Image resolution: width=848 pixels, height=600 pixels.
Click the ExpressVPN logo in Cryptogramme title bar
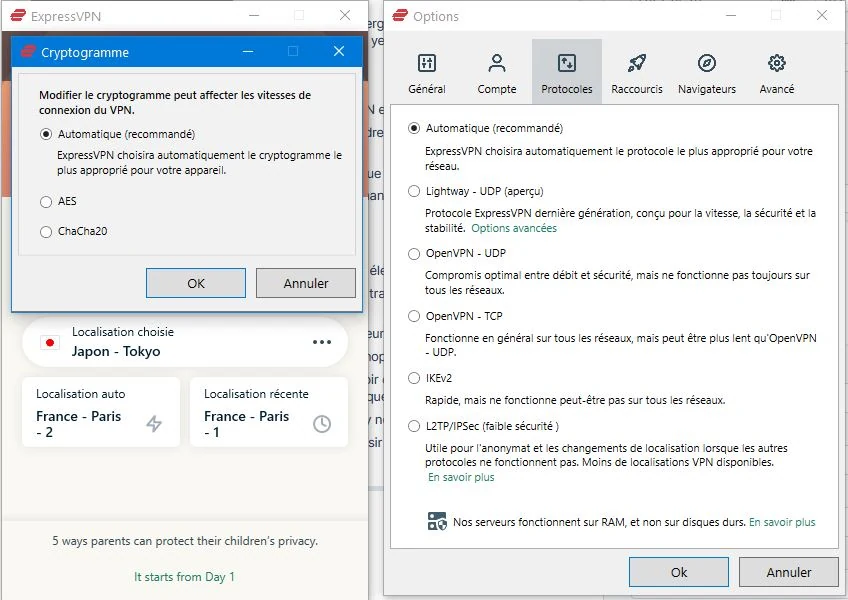point(28,51)
